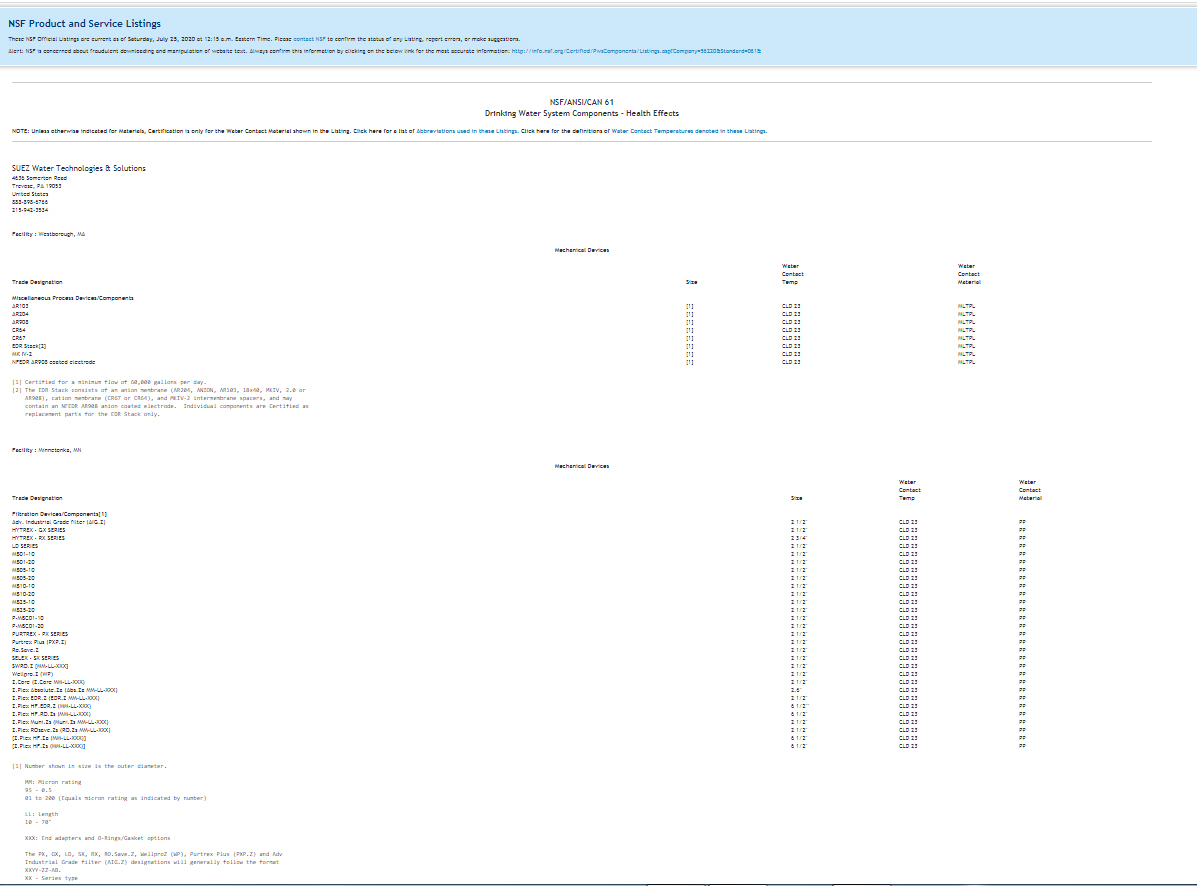Click the 'NSF Product and Service Listings' heading
Viewport: 1197px width, 886px height.
[84, 24]
